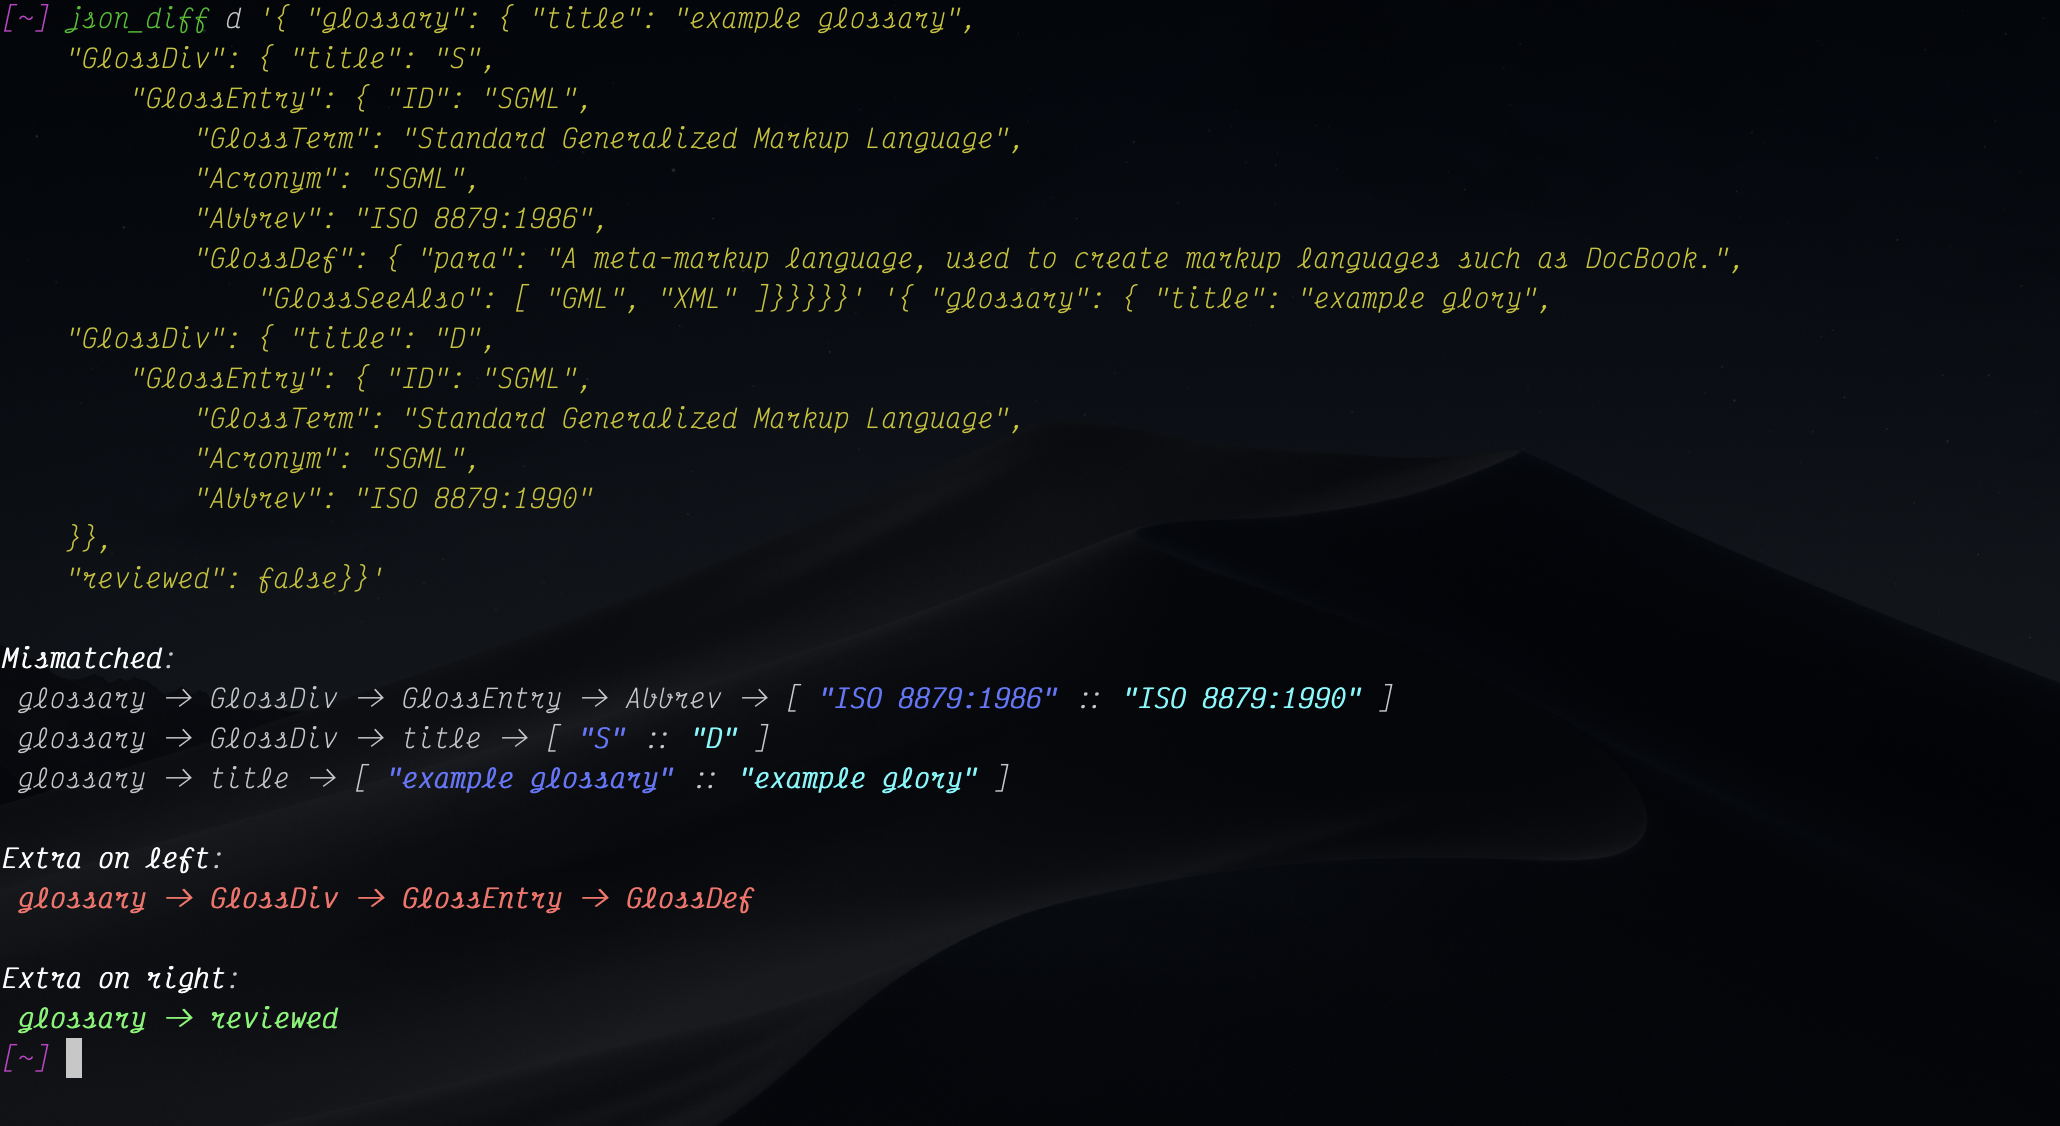Image resolution: width=2060 pixels, height=1126 pixels.
Task: Click the green glossary text under Extra on right
Action: click(82, 1019)
